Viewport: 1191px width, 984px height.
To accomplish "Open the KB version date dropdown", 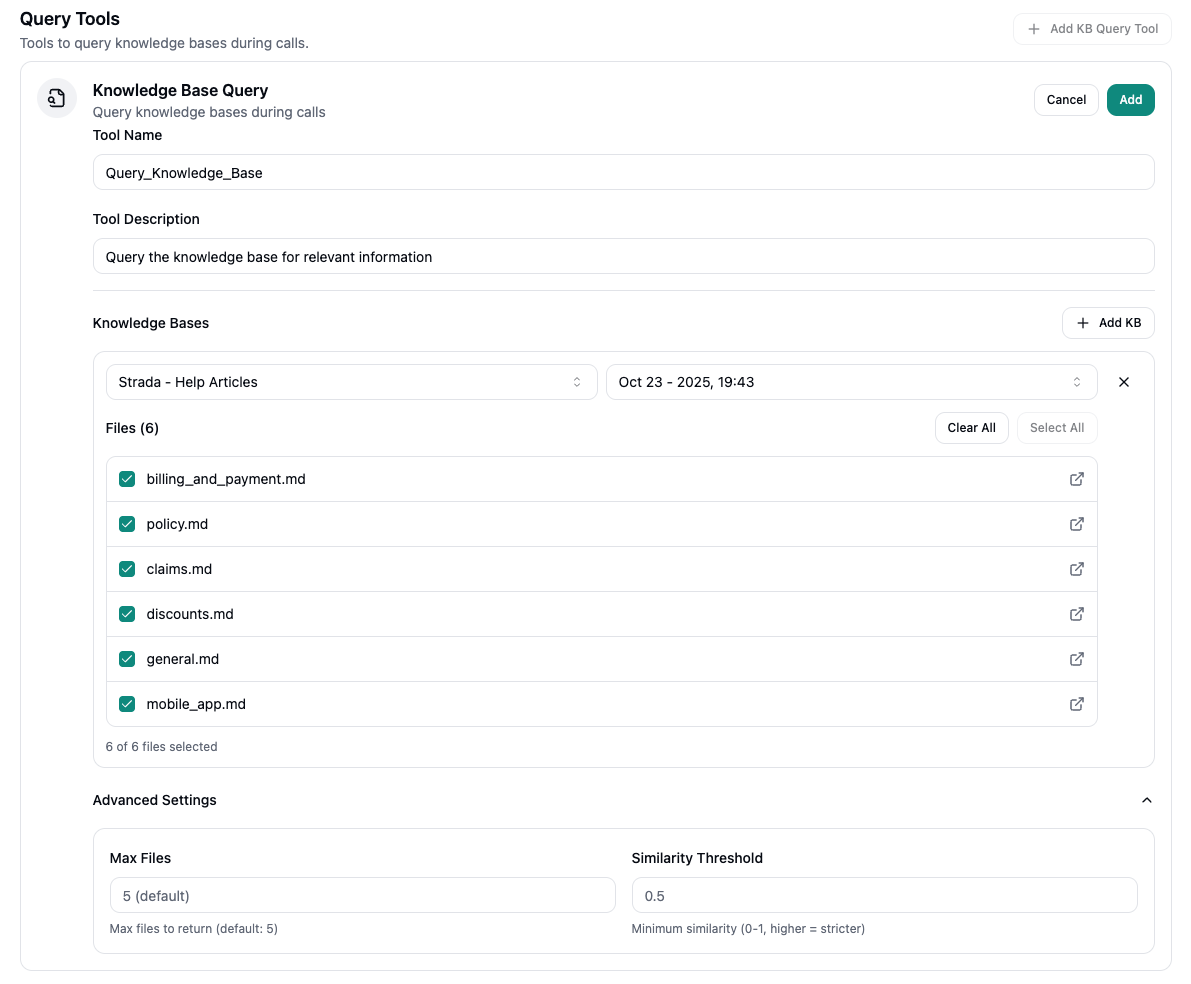I will 851,381.
